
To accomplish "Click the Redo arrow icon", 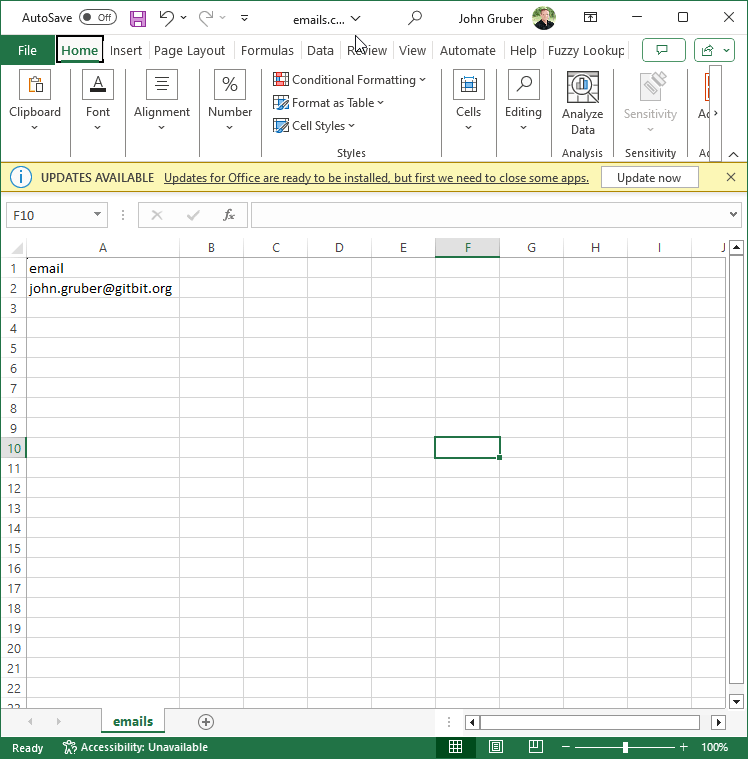I will (206, 18).
